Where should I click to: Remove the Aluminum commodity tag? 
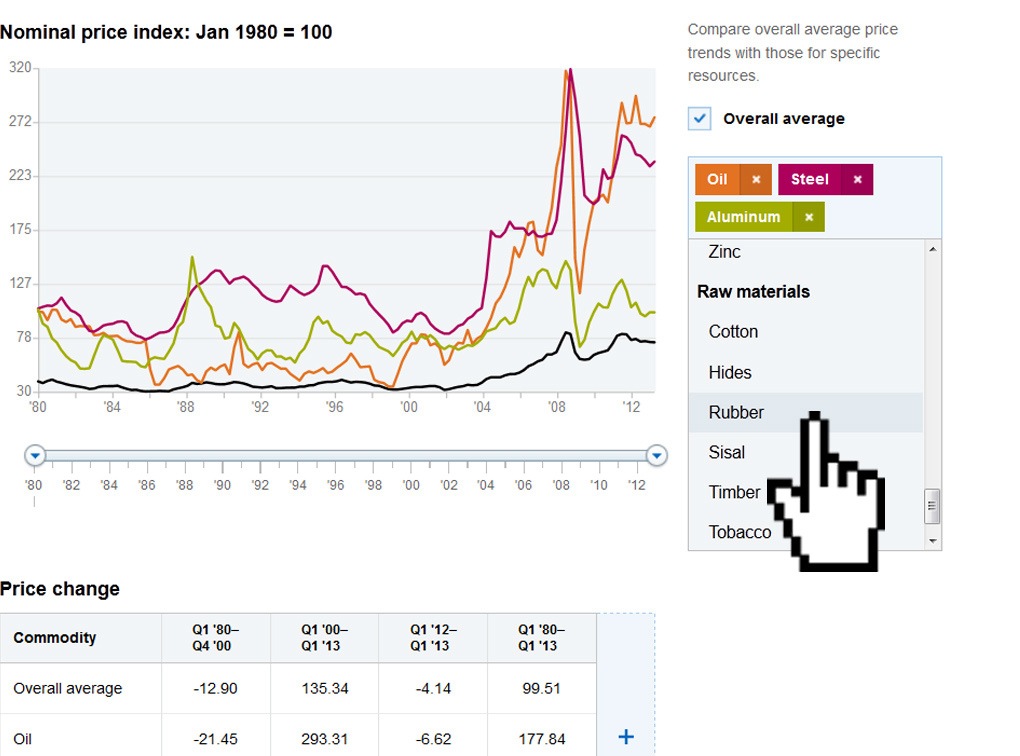click(808, 216)
